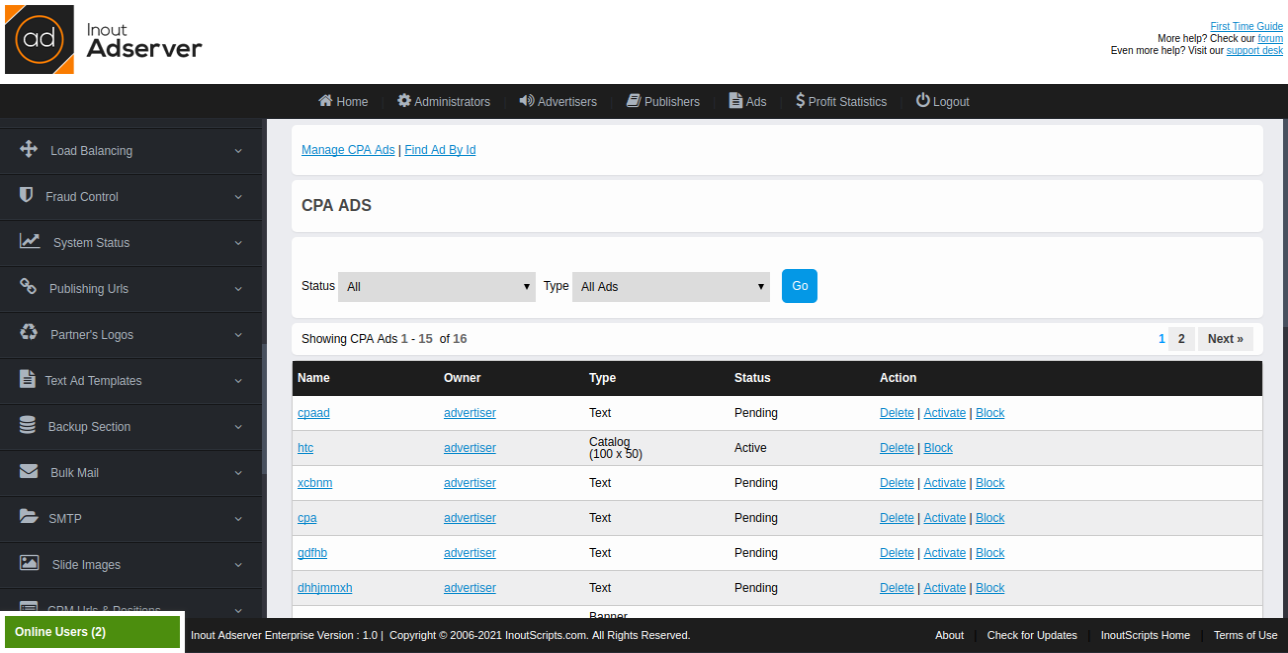
Task: Click the Fraud Control shield icon
Action: (x=27, y=195)
